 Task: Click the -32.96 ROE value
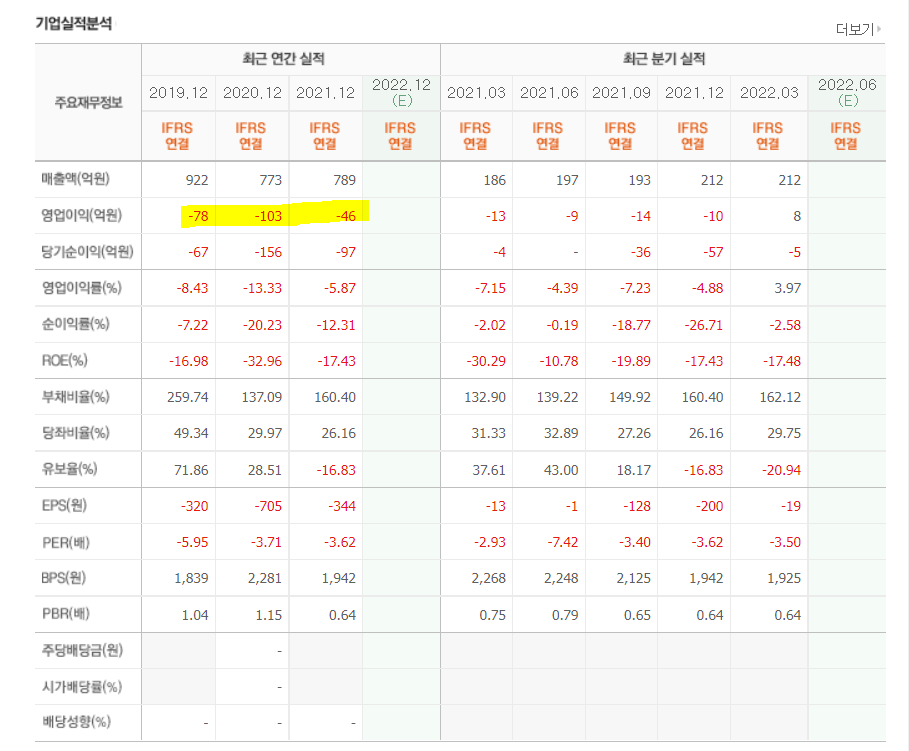pyautogui.click(x=262, y=361)
